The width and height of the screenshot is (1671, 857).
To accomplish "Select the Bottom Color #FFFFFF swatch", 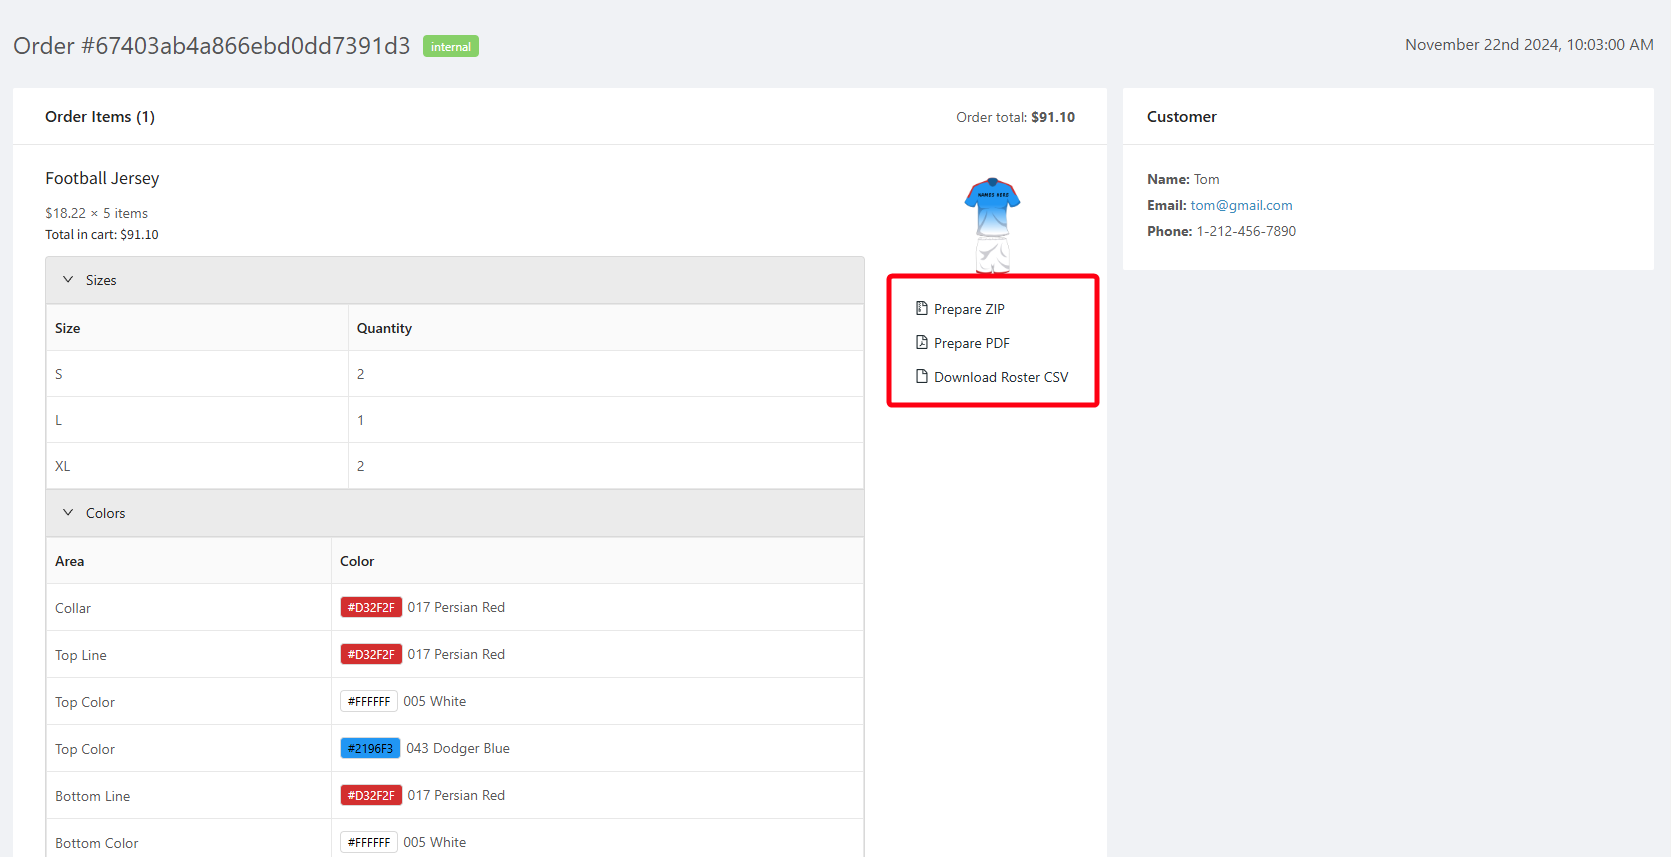I will point(369,842).
